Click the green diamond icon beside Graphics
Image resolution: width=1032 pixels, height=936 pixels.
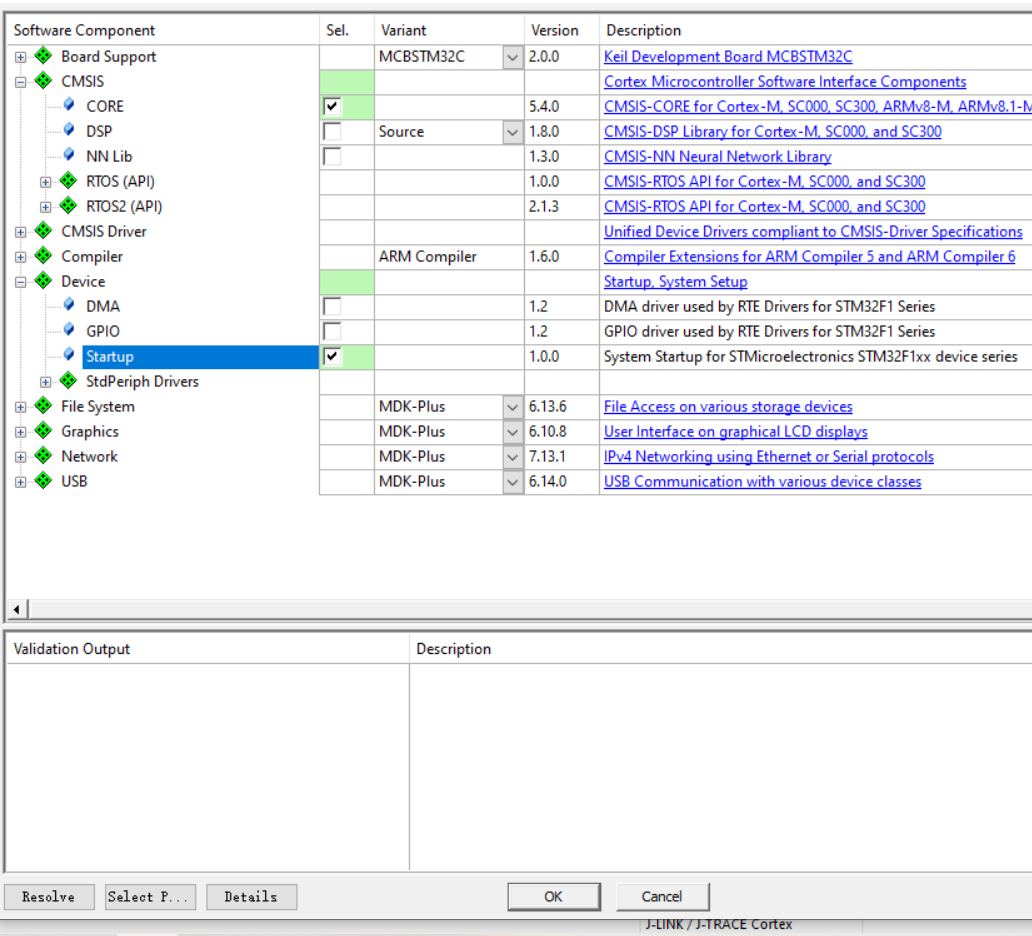click(x=43, y=430)
